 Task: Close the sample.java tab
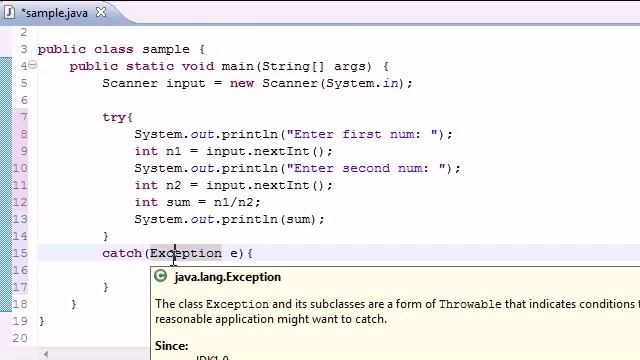101,12
